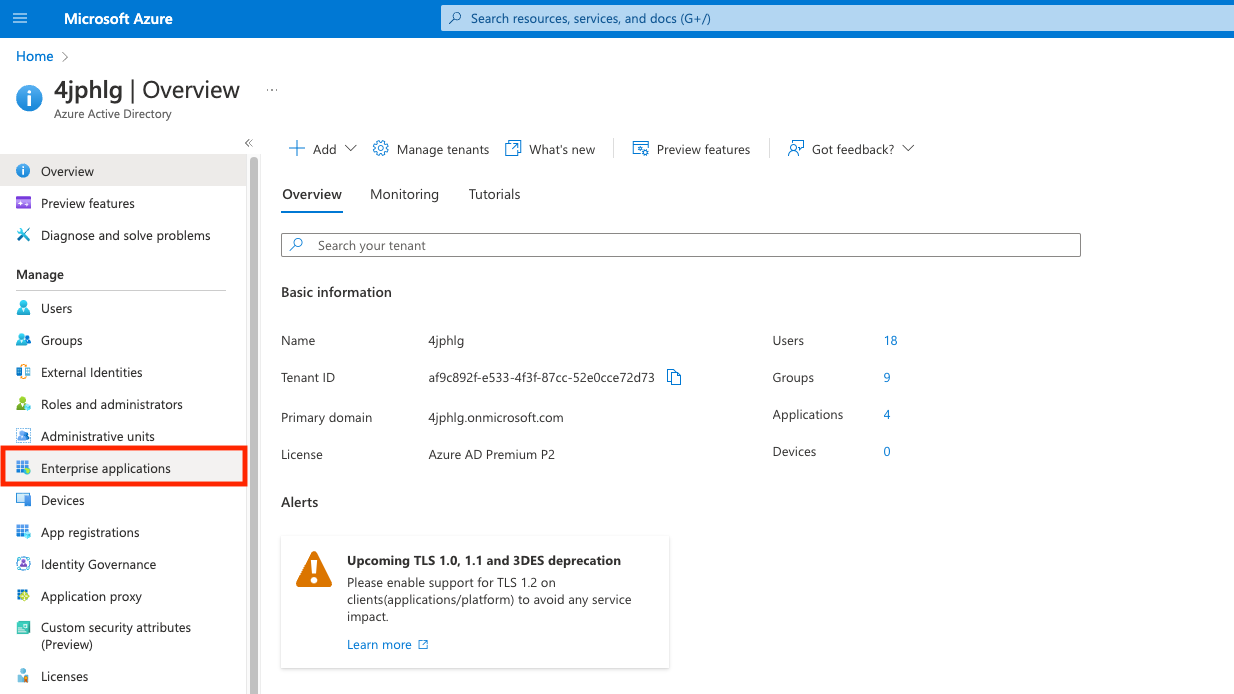Image resolution: width=1234 pixels, height=694 pixels.
Task: Click the TLS deprecation warning triangle icon
Action: 314,569
